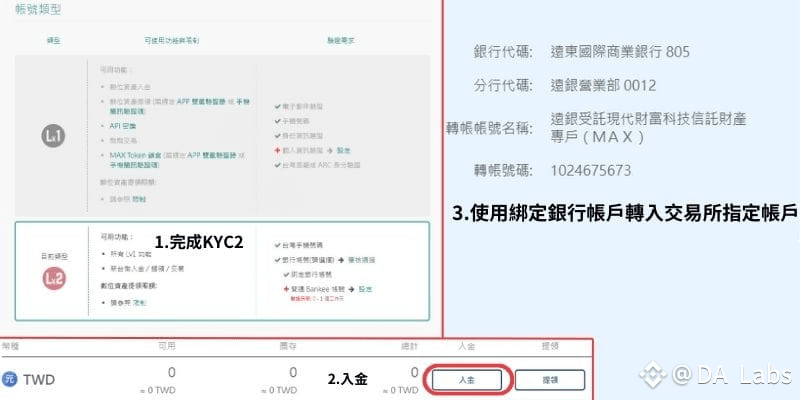Click the 轉帳帳號名稱 label
The image size is (800, 400).
(489, 129)
